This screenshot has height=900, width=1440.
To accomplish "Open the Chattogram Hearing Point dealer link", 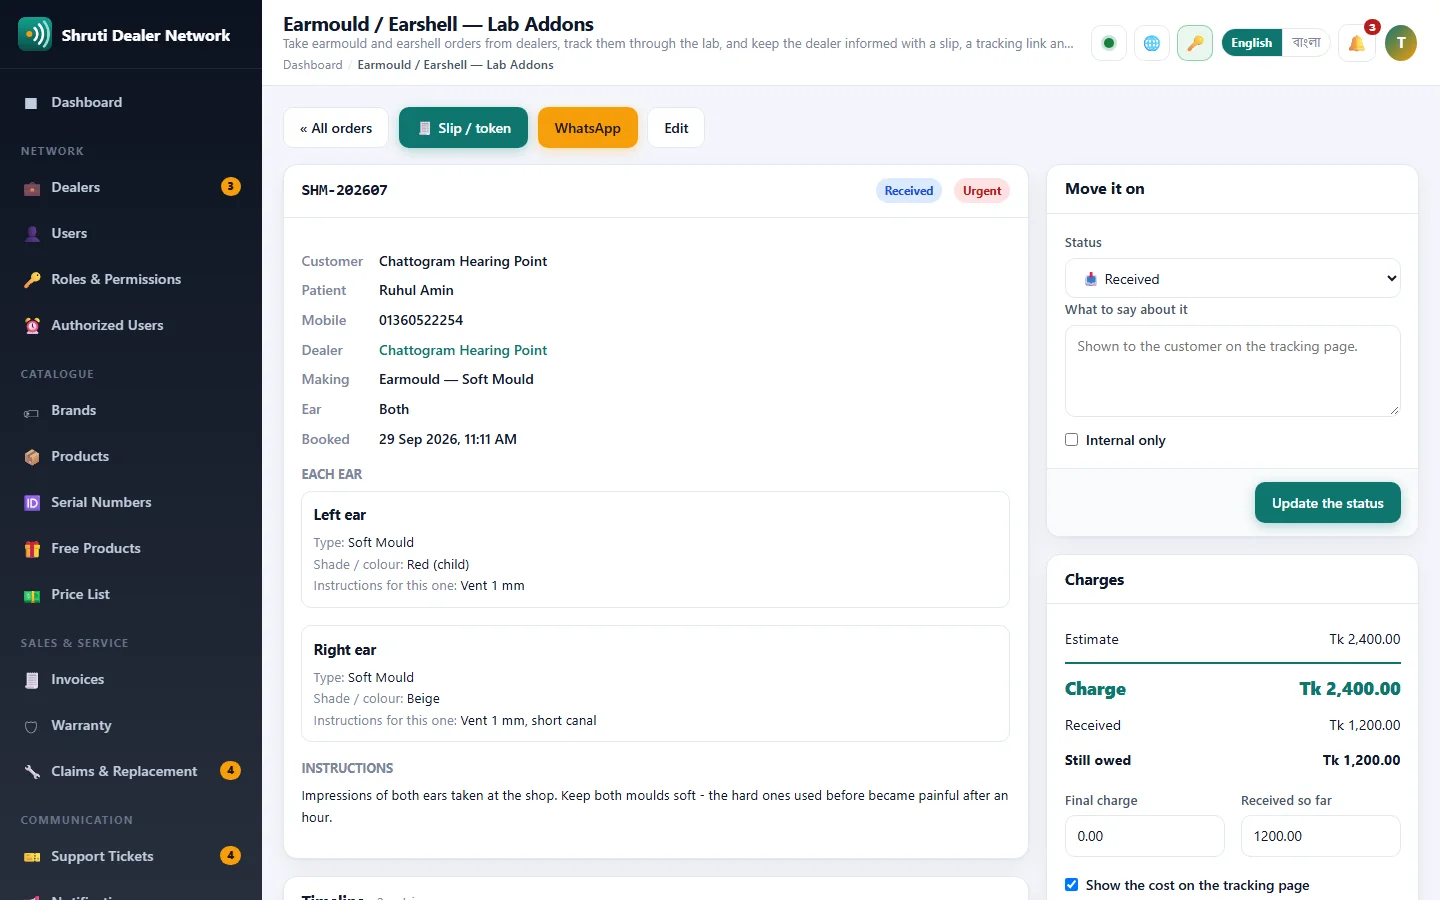I will coord(463,350).
